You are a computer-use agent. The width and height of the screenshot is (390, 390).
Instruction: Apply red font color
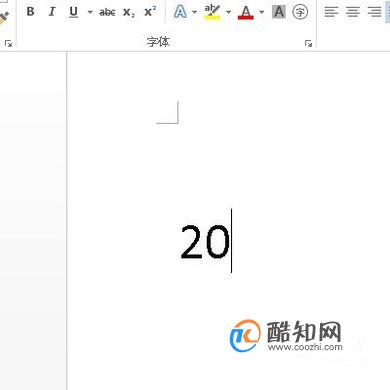246,12
